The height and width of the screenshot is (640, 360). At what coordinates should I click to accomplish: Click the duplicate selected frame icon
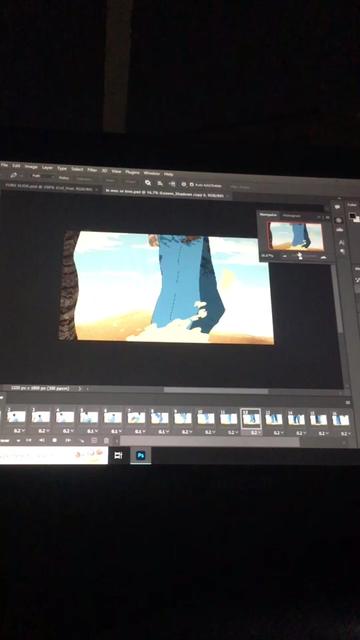click(94, 441)
